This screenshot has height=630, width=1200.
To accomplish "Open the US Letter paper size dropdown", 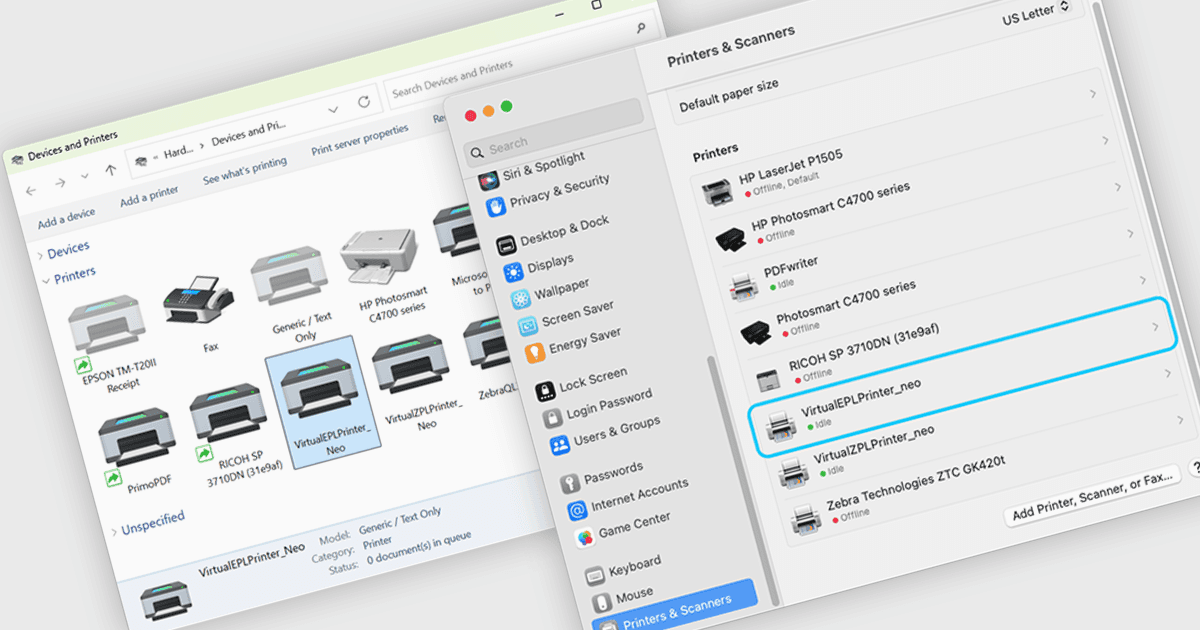I will pyautogui.click(x=1036, y=13).
